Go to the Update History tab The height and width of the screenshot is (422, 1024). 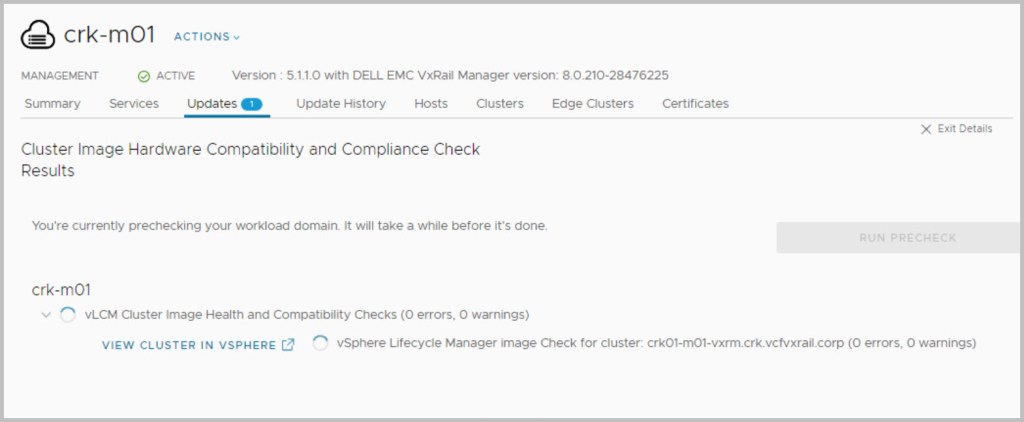pos(341,104)
